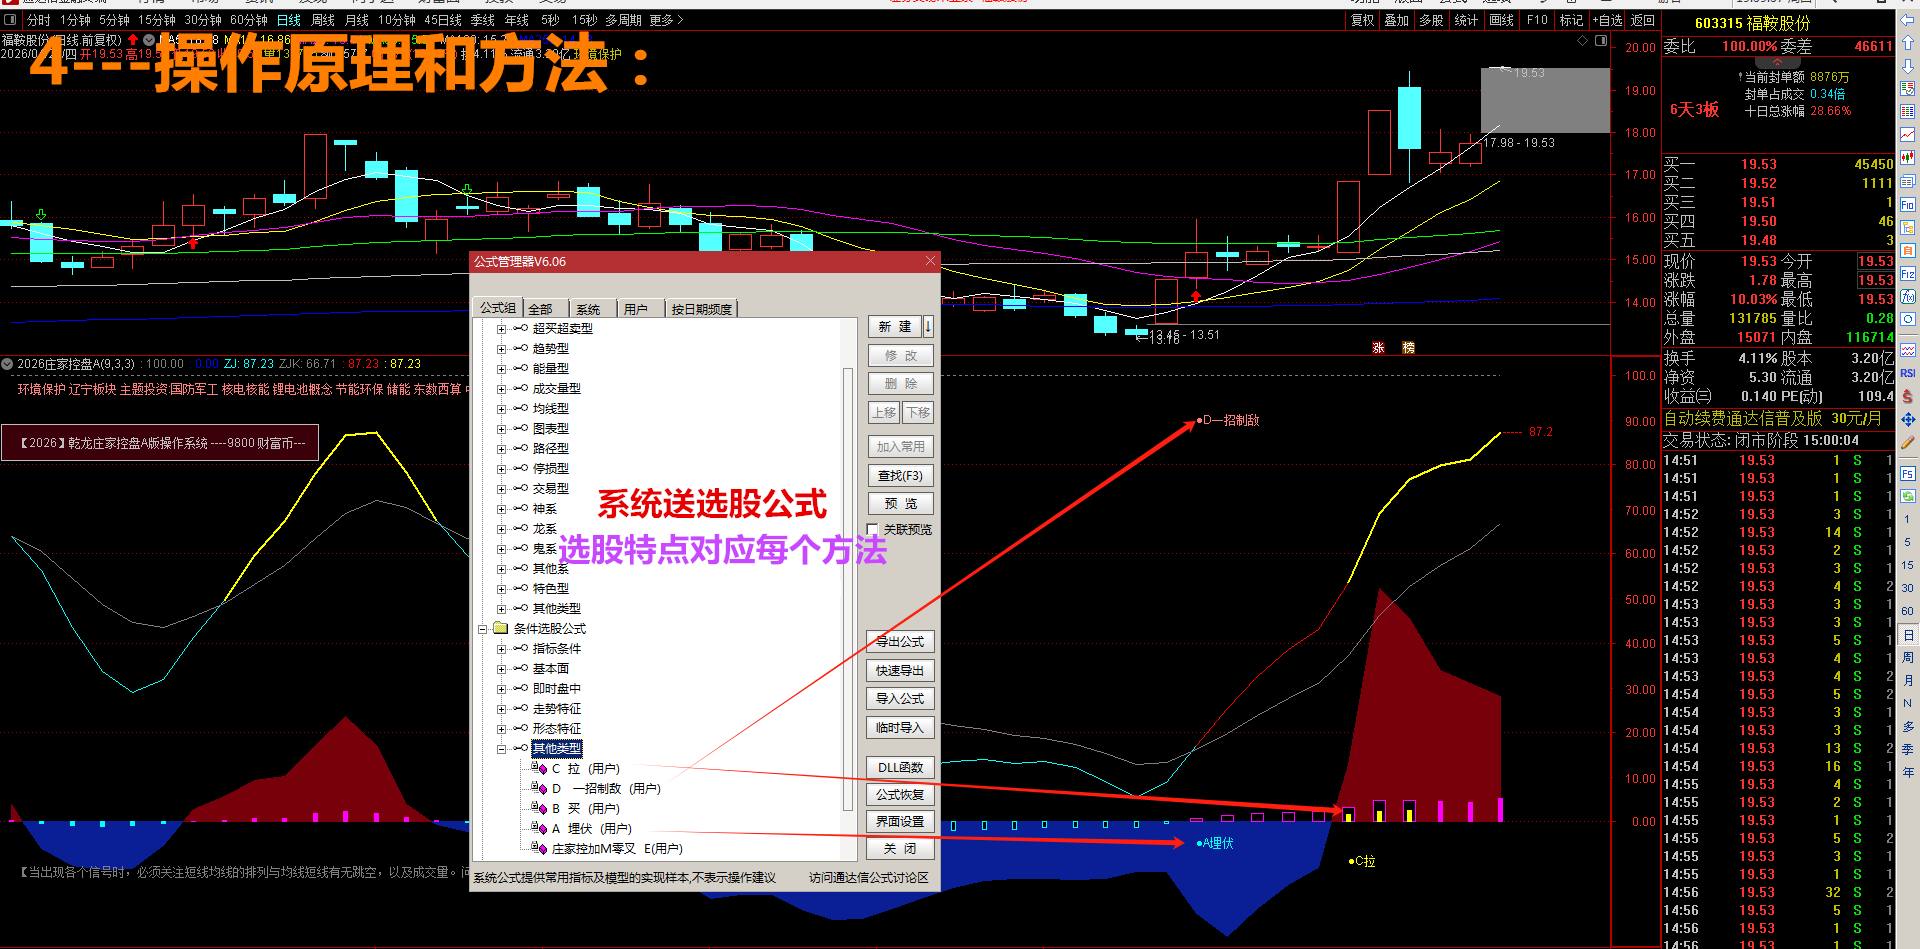Click the 访问通达信公式讨论区 link
Image resolution: width=1920 pixels, height=949 pixels.
tap(869, 878)
